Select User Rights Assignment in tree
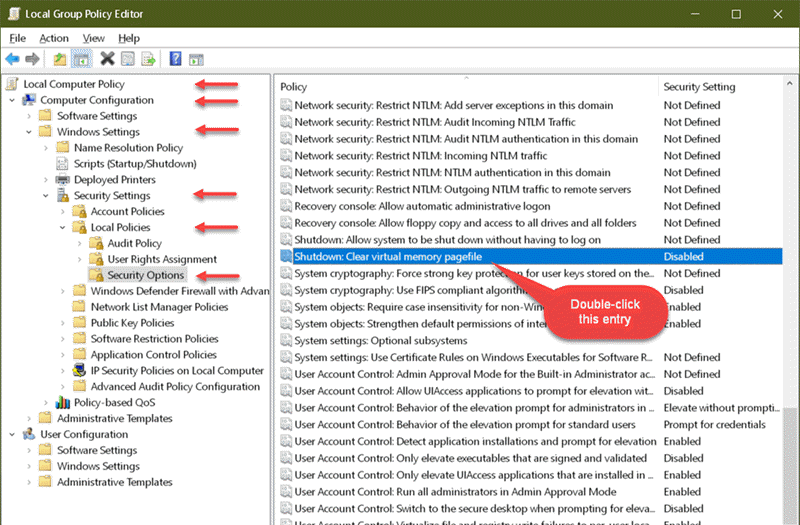The image size is (800, 525). (162, 259)
